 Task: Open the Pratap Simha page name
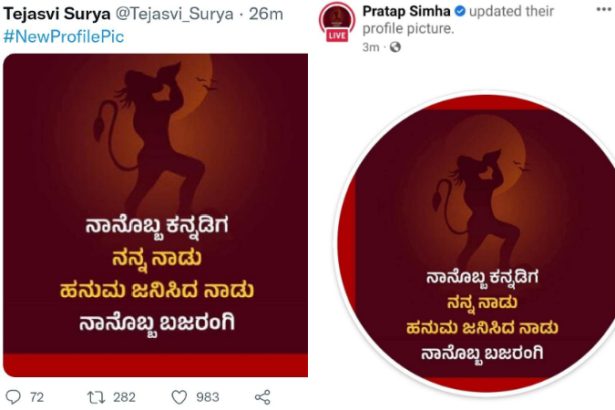click(406, 11)
